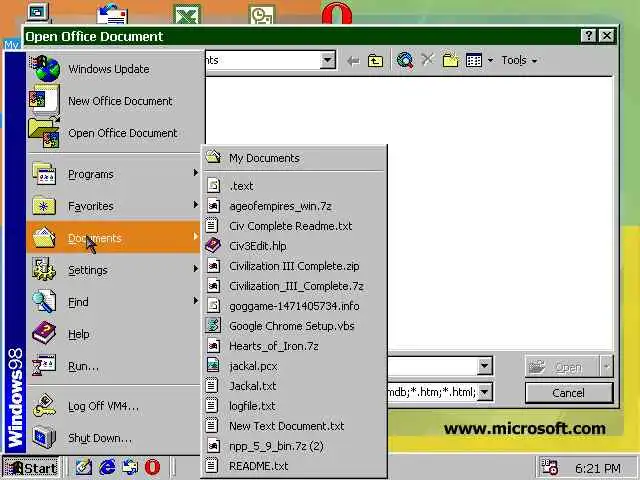Open npp_5_9_bin.7z (2)

294,446
